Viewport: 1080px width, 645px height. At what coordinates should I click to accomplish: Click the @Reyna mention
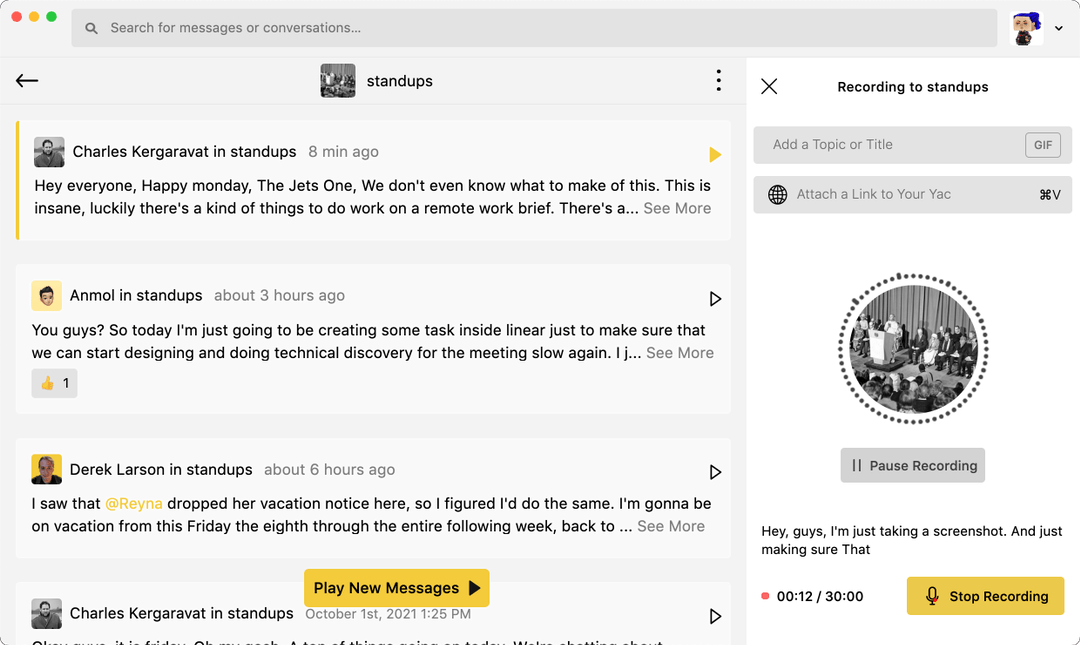(134, 504)
